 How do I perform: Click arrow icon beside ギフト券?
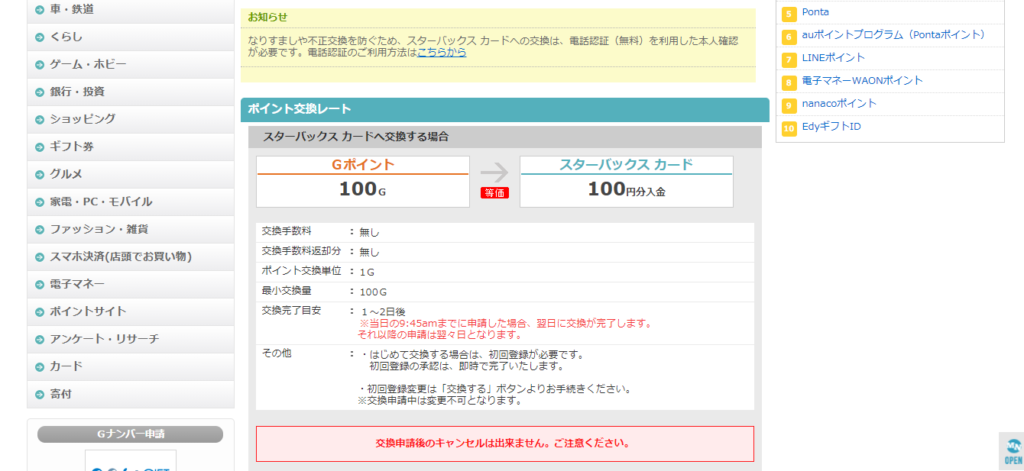tap(40, 148)
